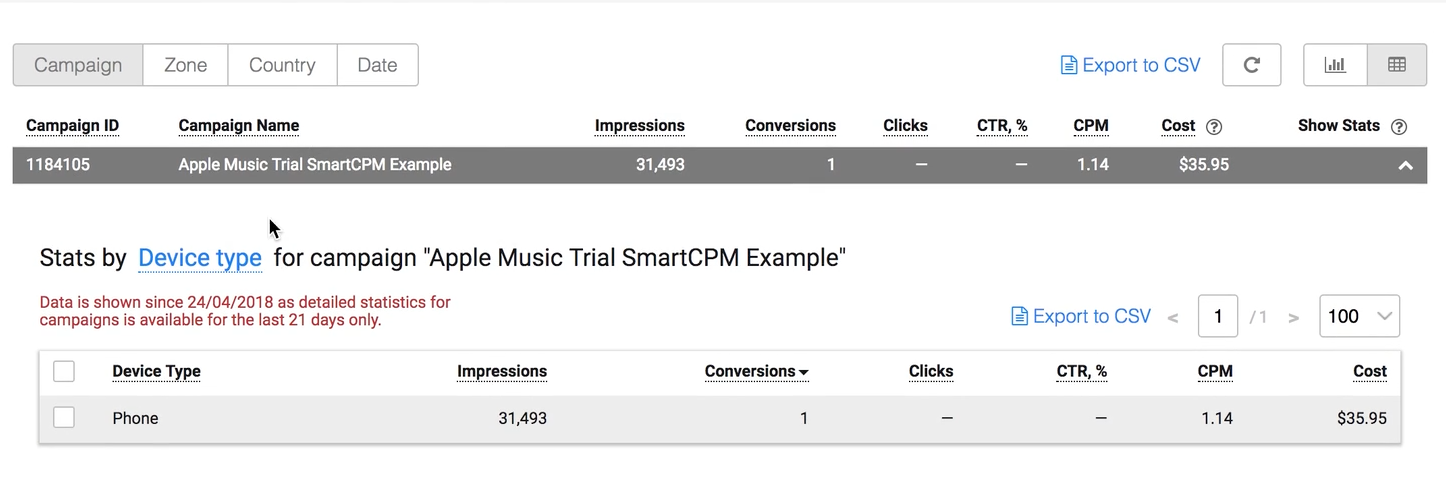Image resolution: width=1446 pixels, height=493 pixels.
Task: Open the Cost help question-mark icon
Action: pyautogui.click(x=1214, y=126)
